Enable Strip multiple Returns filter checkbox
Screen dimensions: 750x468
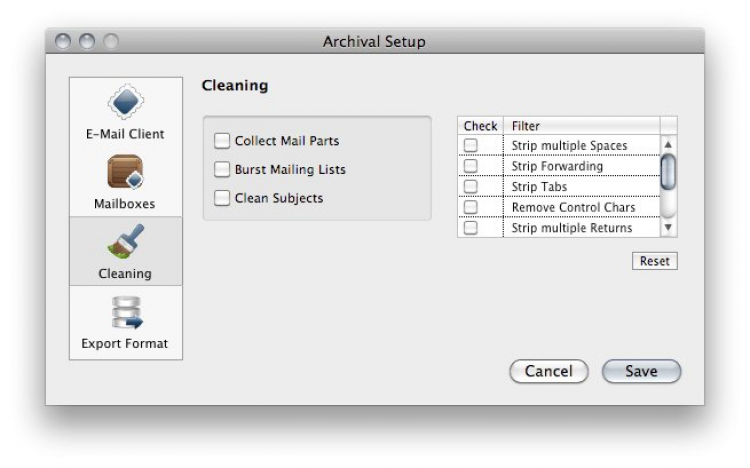470,228
